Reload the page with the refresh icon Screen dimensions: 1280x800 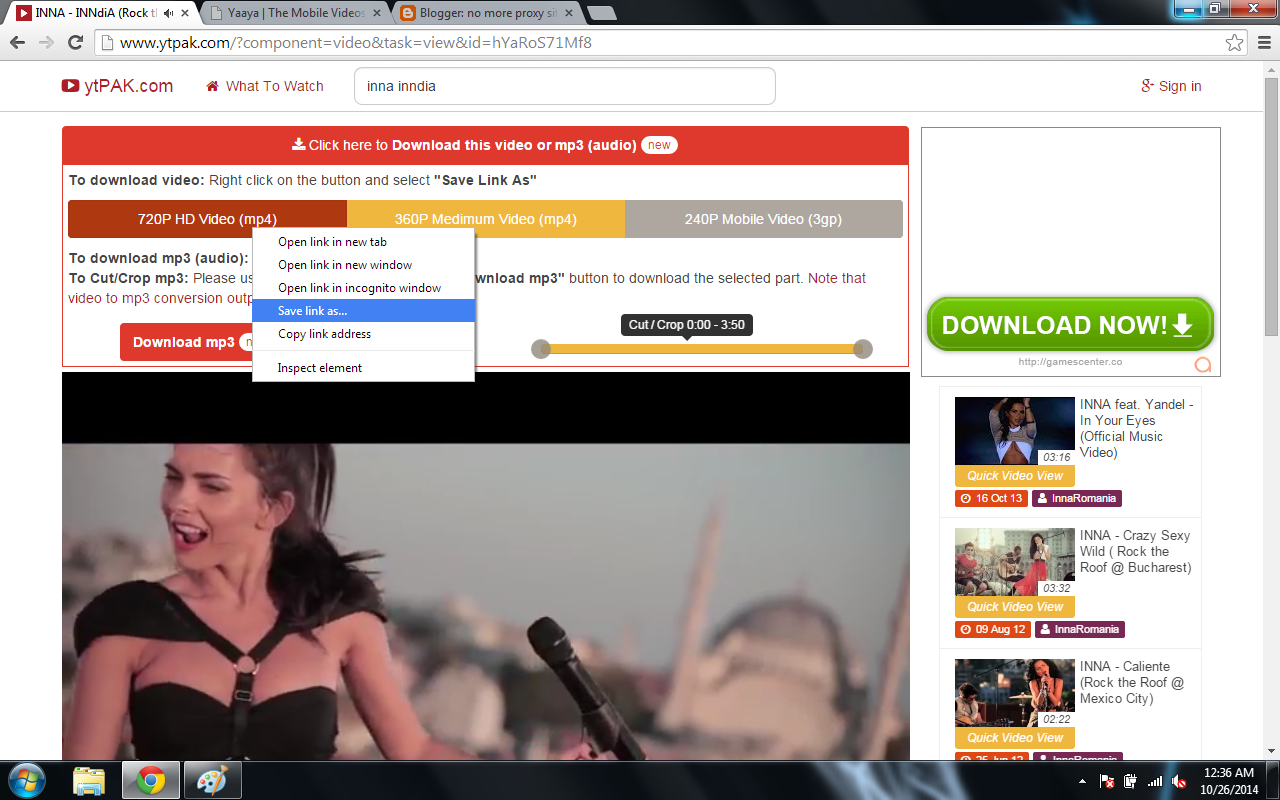point(75,43)
